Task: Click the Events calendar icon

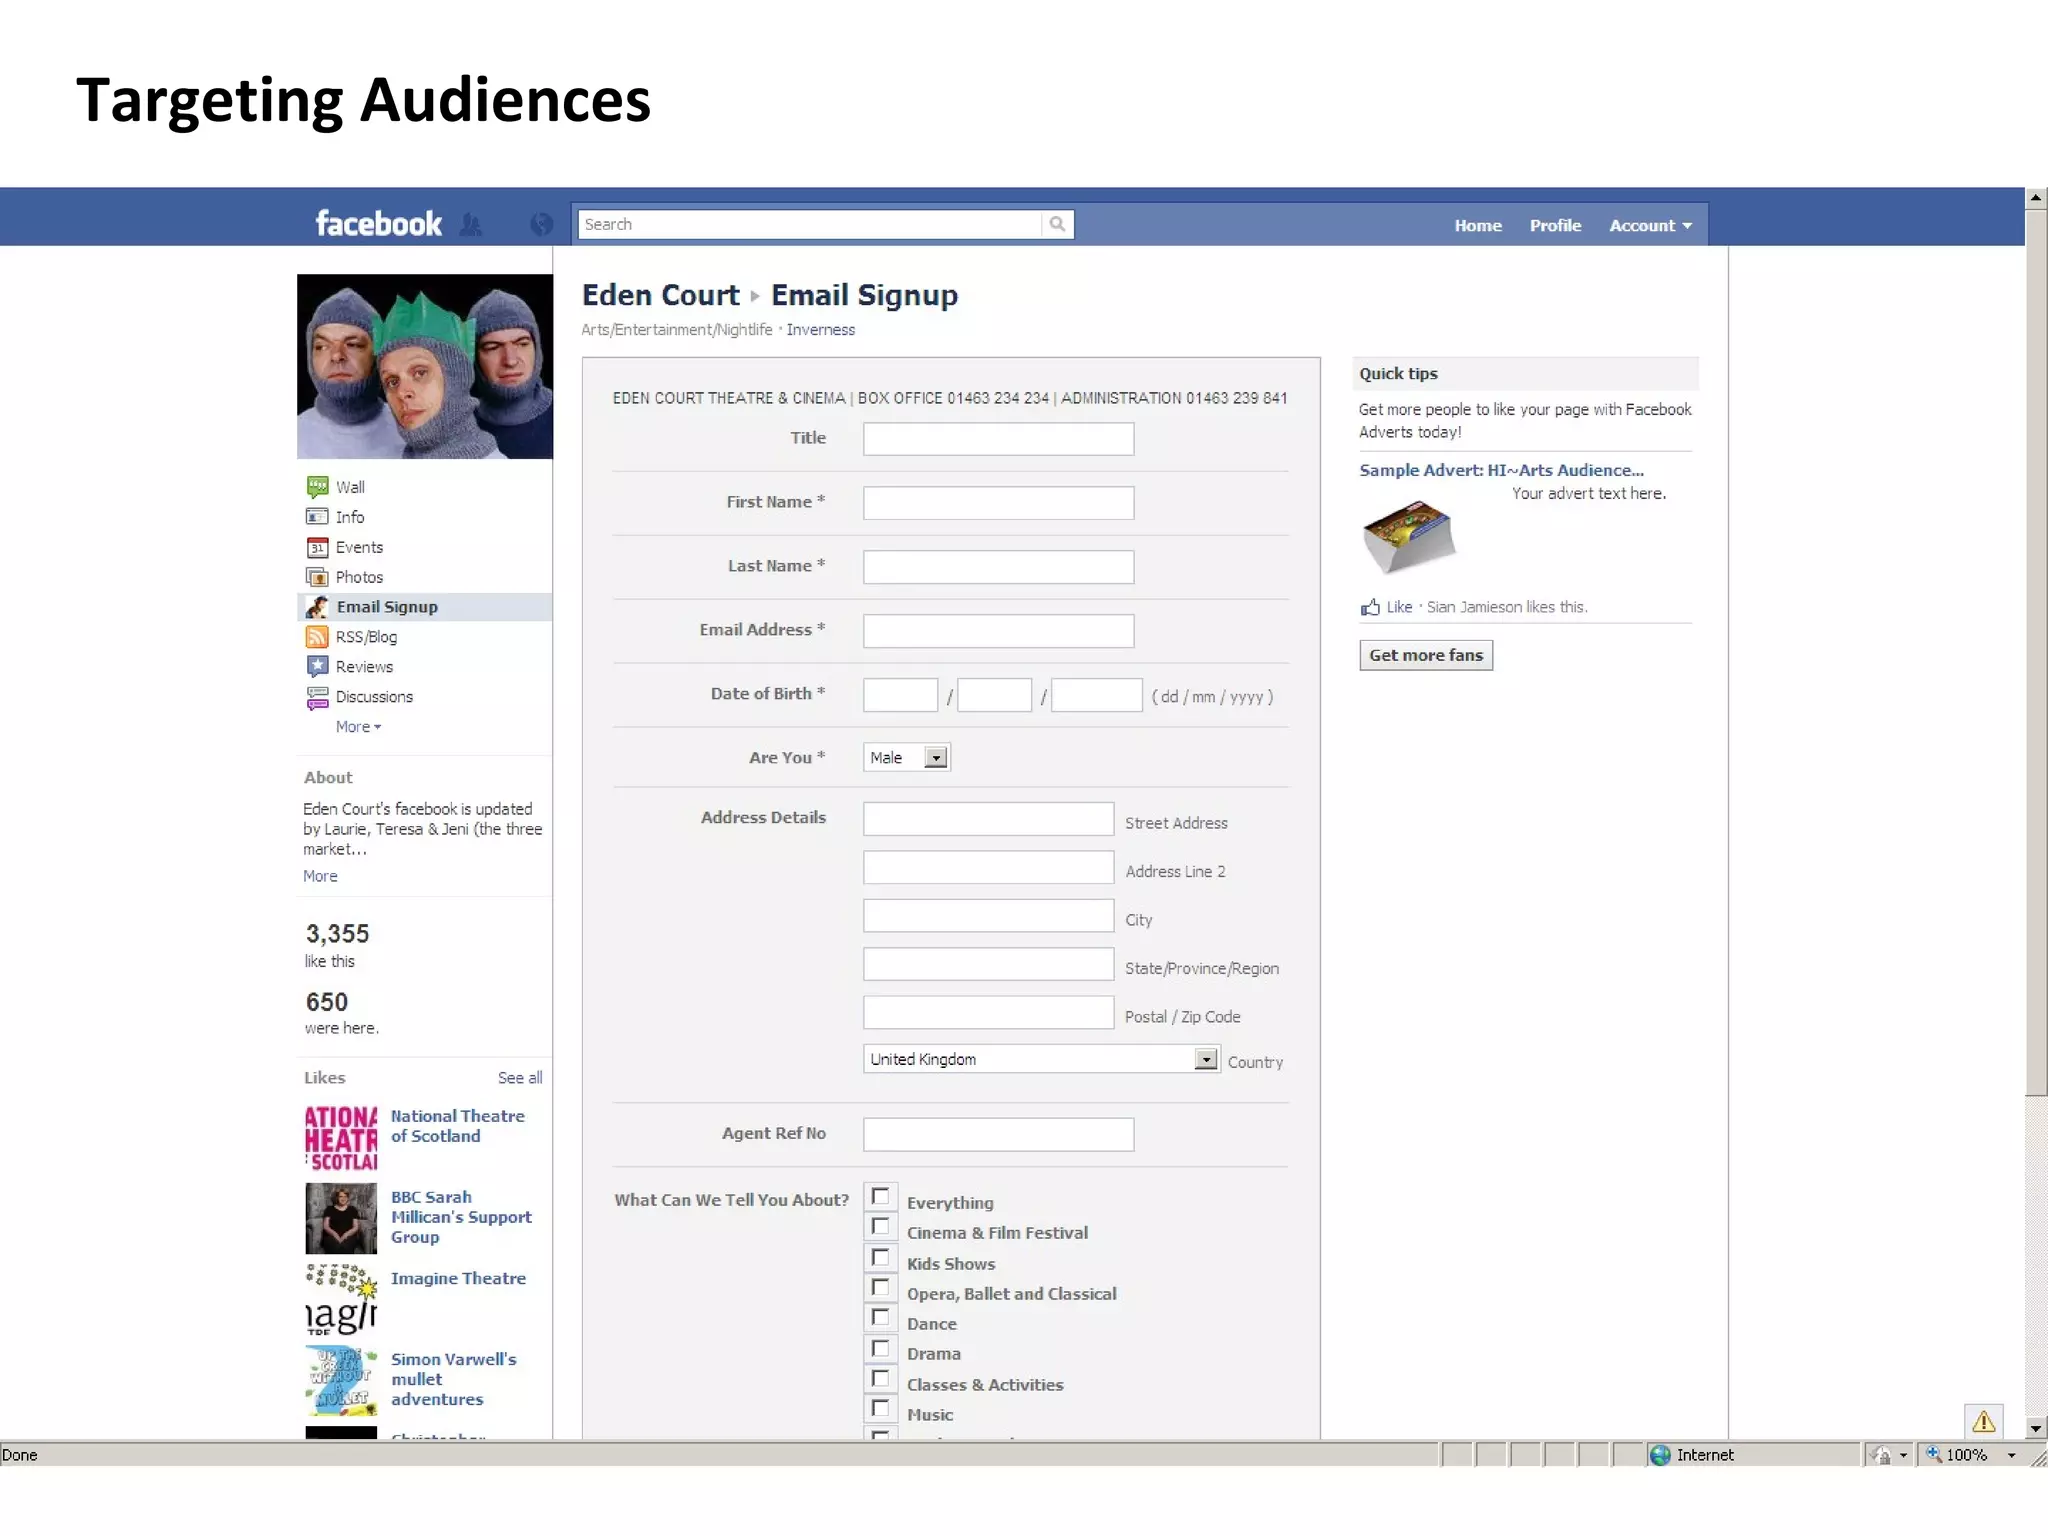Action: (317, 547)
